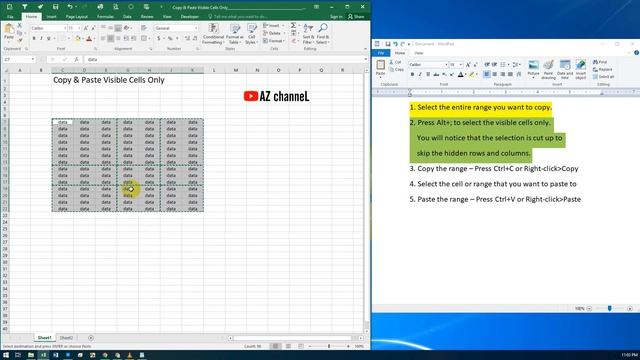Toggle Italic in WordPad Font group
The height and width of the screenshot is (360, 640).
click(420, 74)
